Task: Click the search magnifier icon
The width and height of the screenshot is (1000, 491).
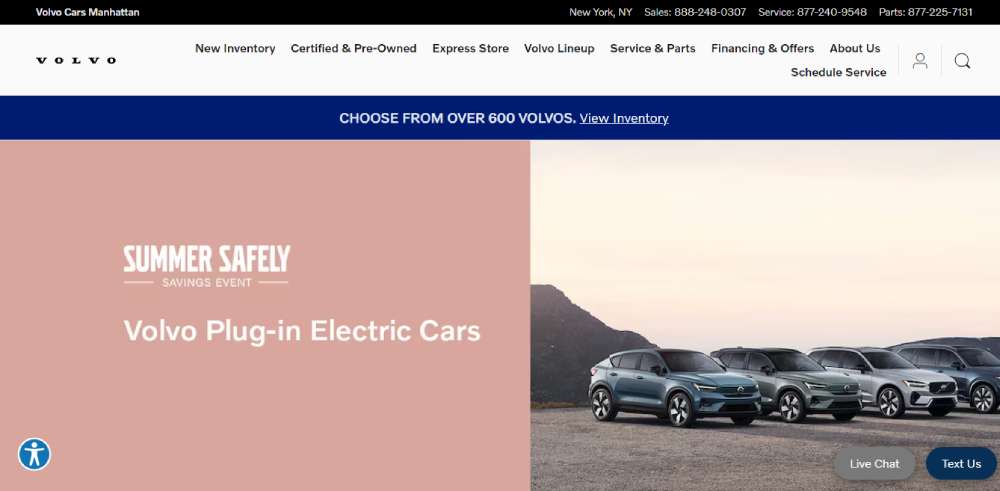Action: [962, 61]
